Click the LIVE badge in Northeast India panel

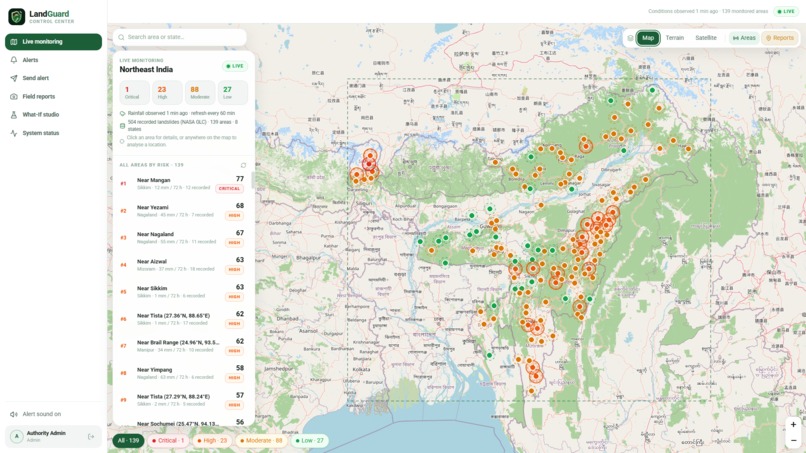235,66
